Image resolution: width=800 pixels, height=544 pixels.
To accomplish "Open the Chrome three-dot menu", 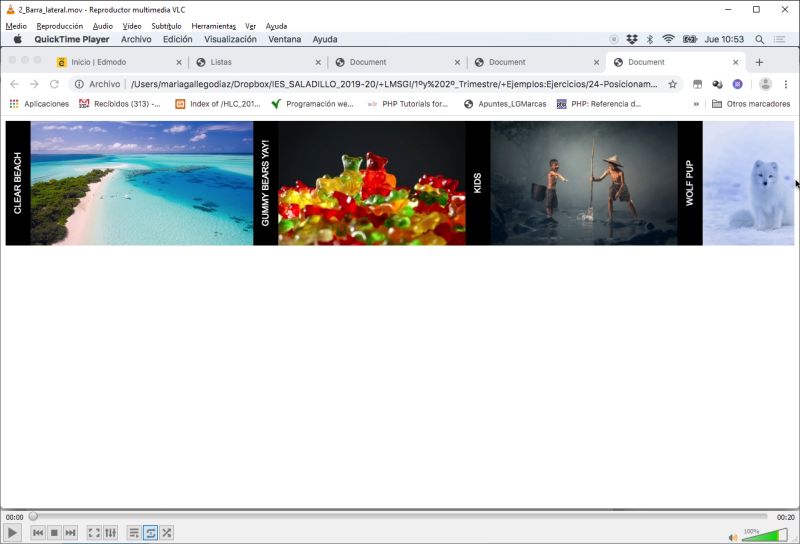I will [786, 84].
